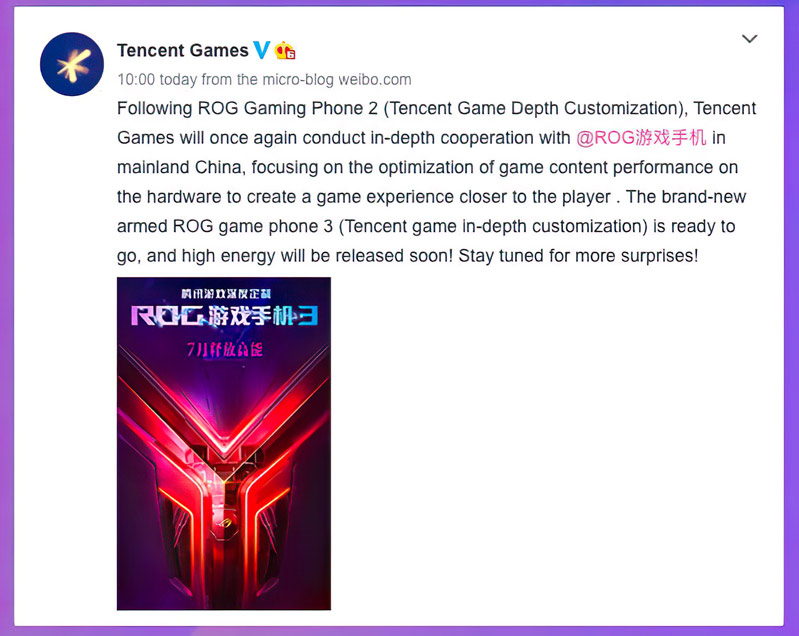Click "Following ROG Gaming Phone 2" text

[247, 109]
